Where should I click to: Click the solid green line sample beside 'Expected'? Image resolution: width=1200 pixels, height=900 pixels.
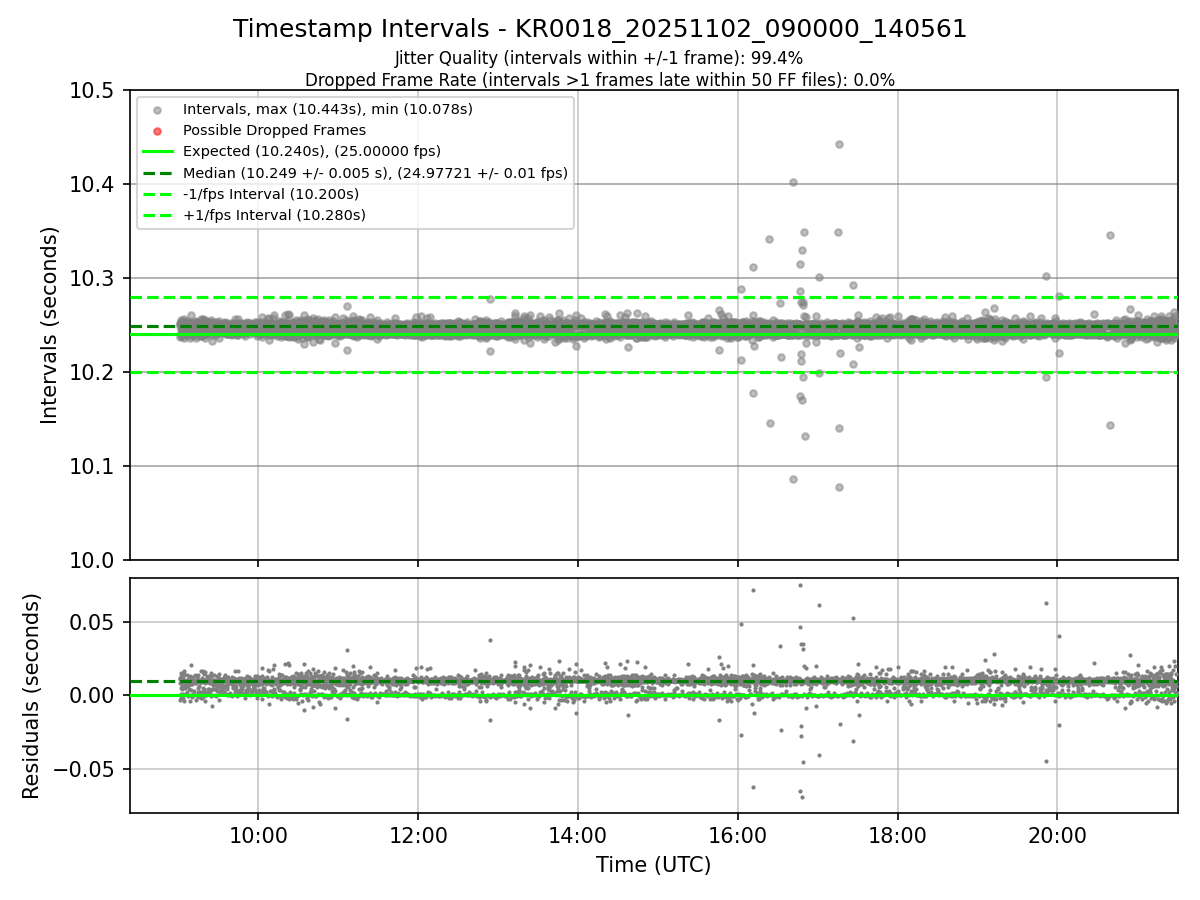coord(157,152)
